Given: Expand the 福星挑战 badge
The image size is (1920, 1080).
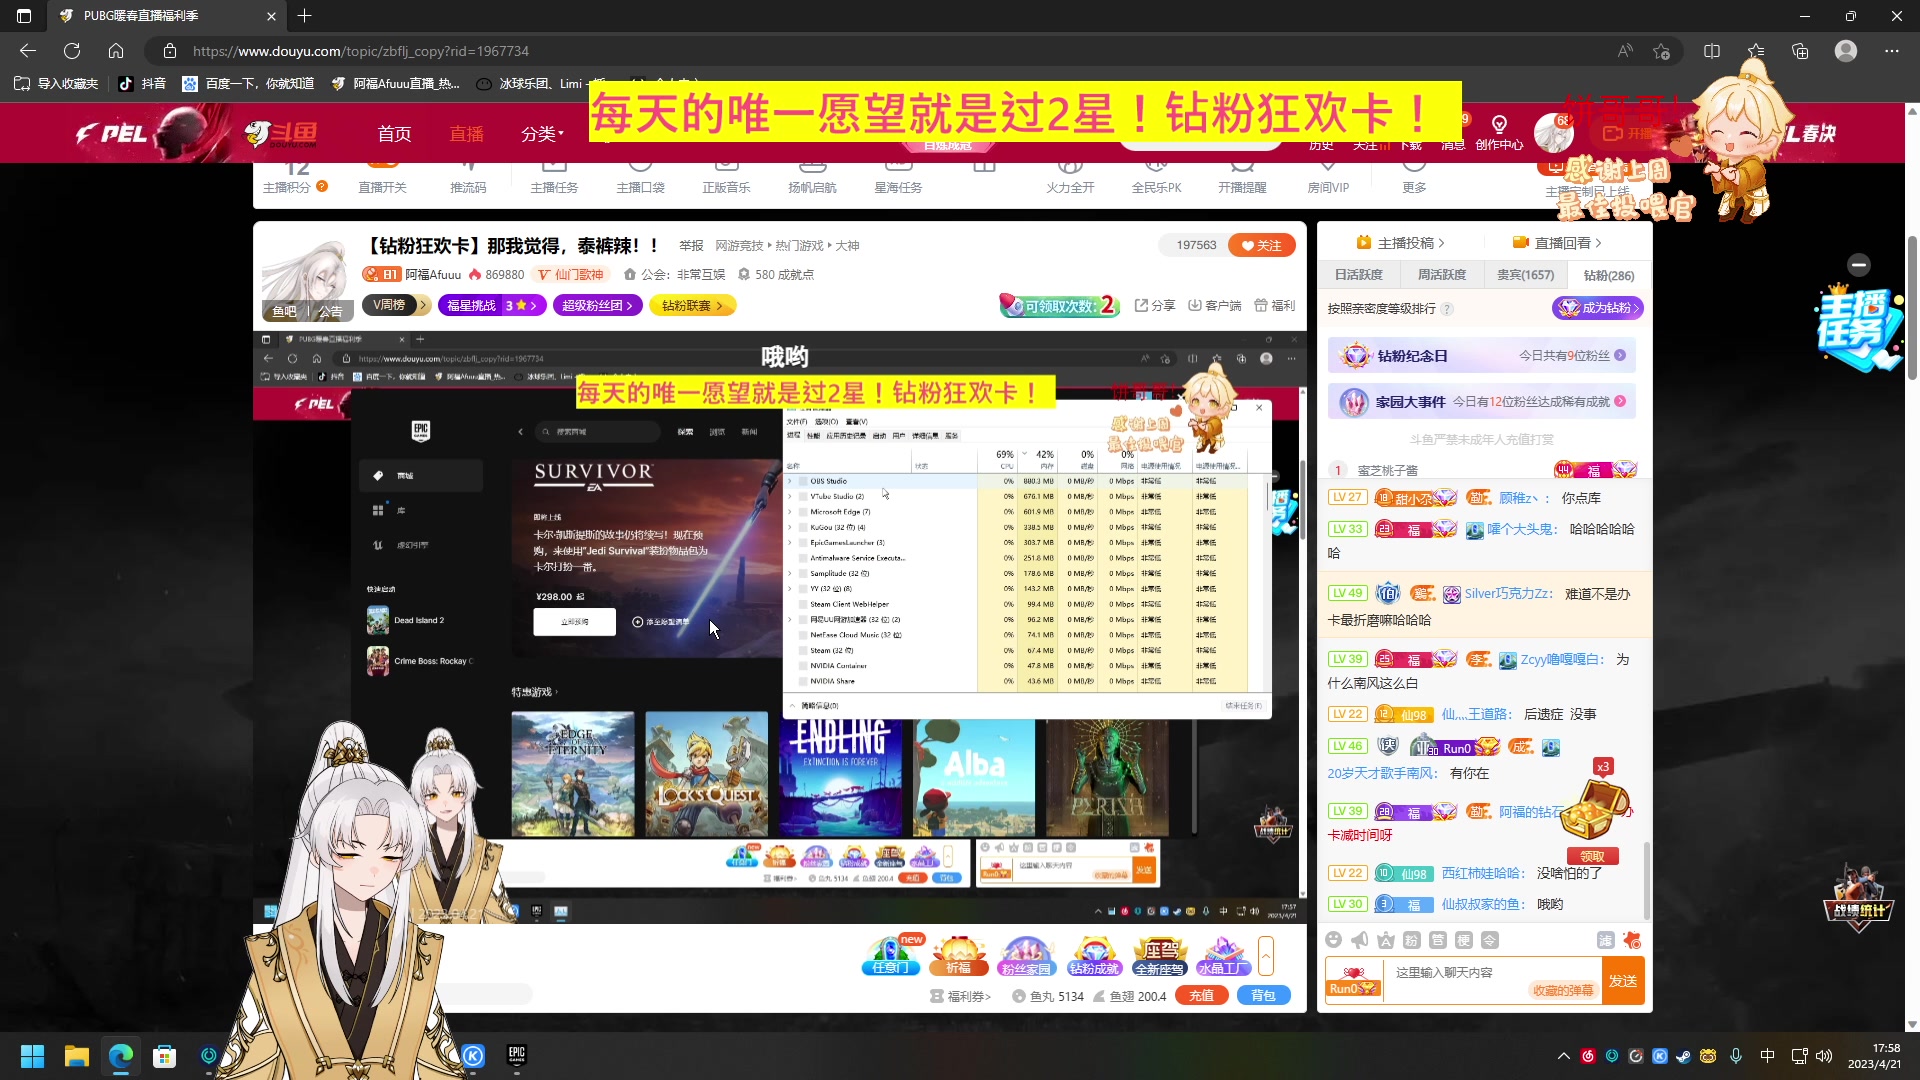Looking at the screenshot, I should pyautogui.click(x=492, y=305).
